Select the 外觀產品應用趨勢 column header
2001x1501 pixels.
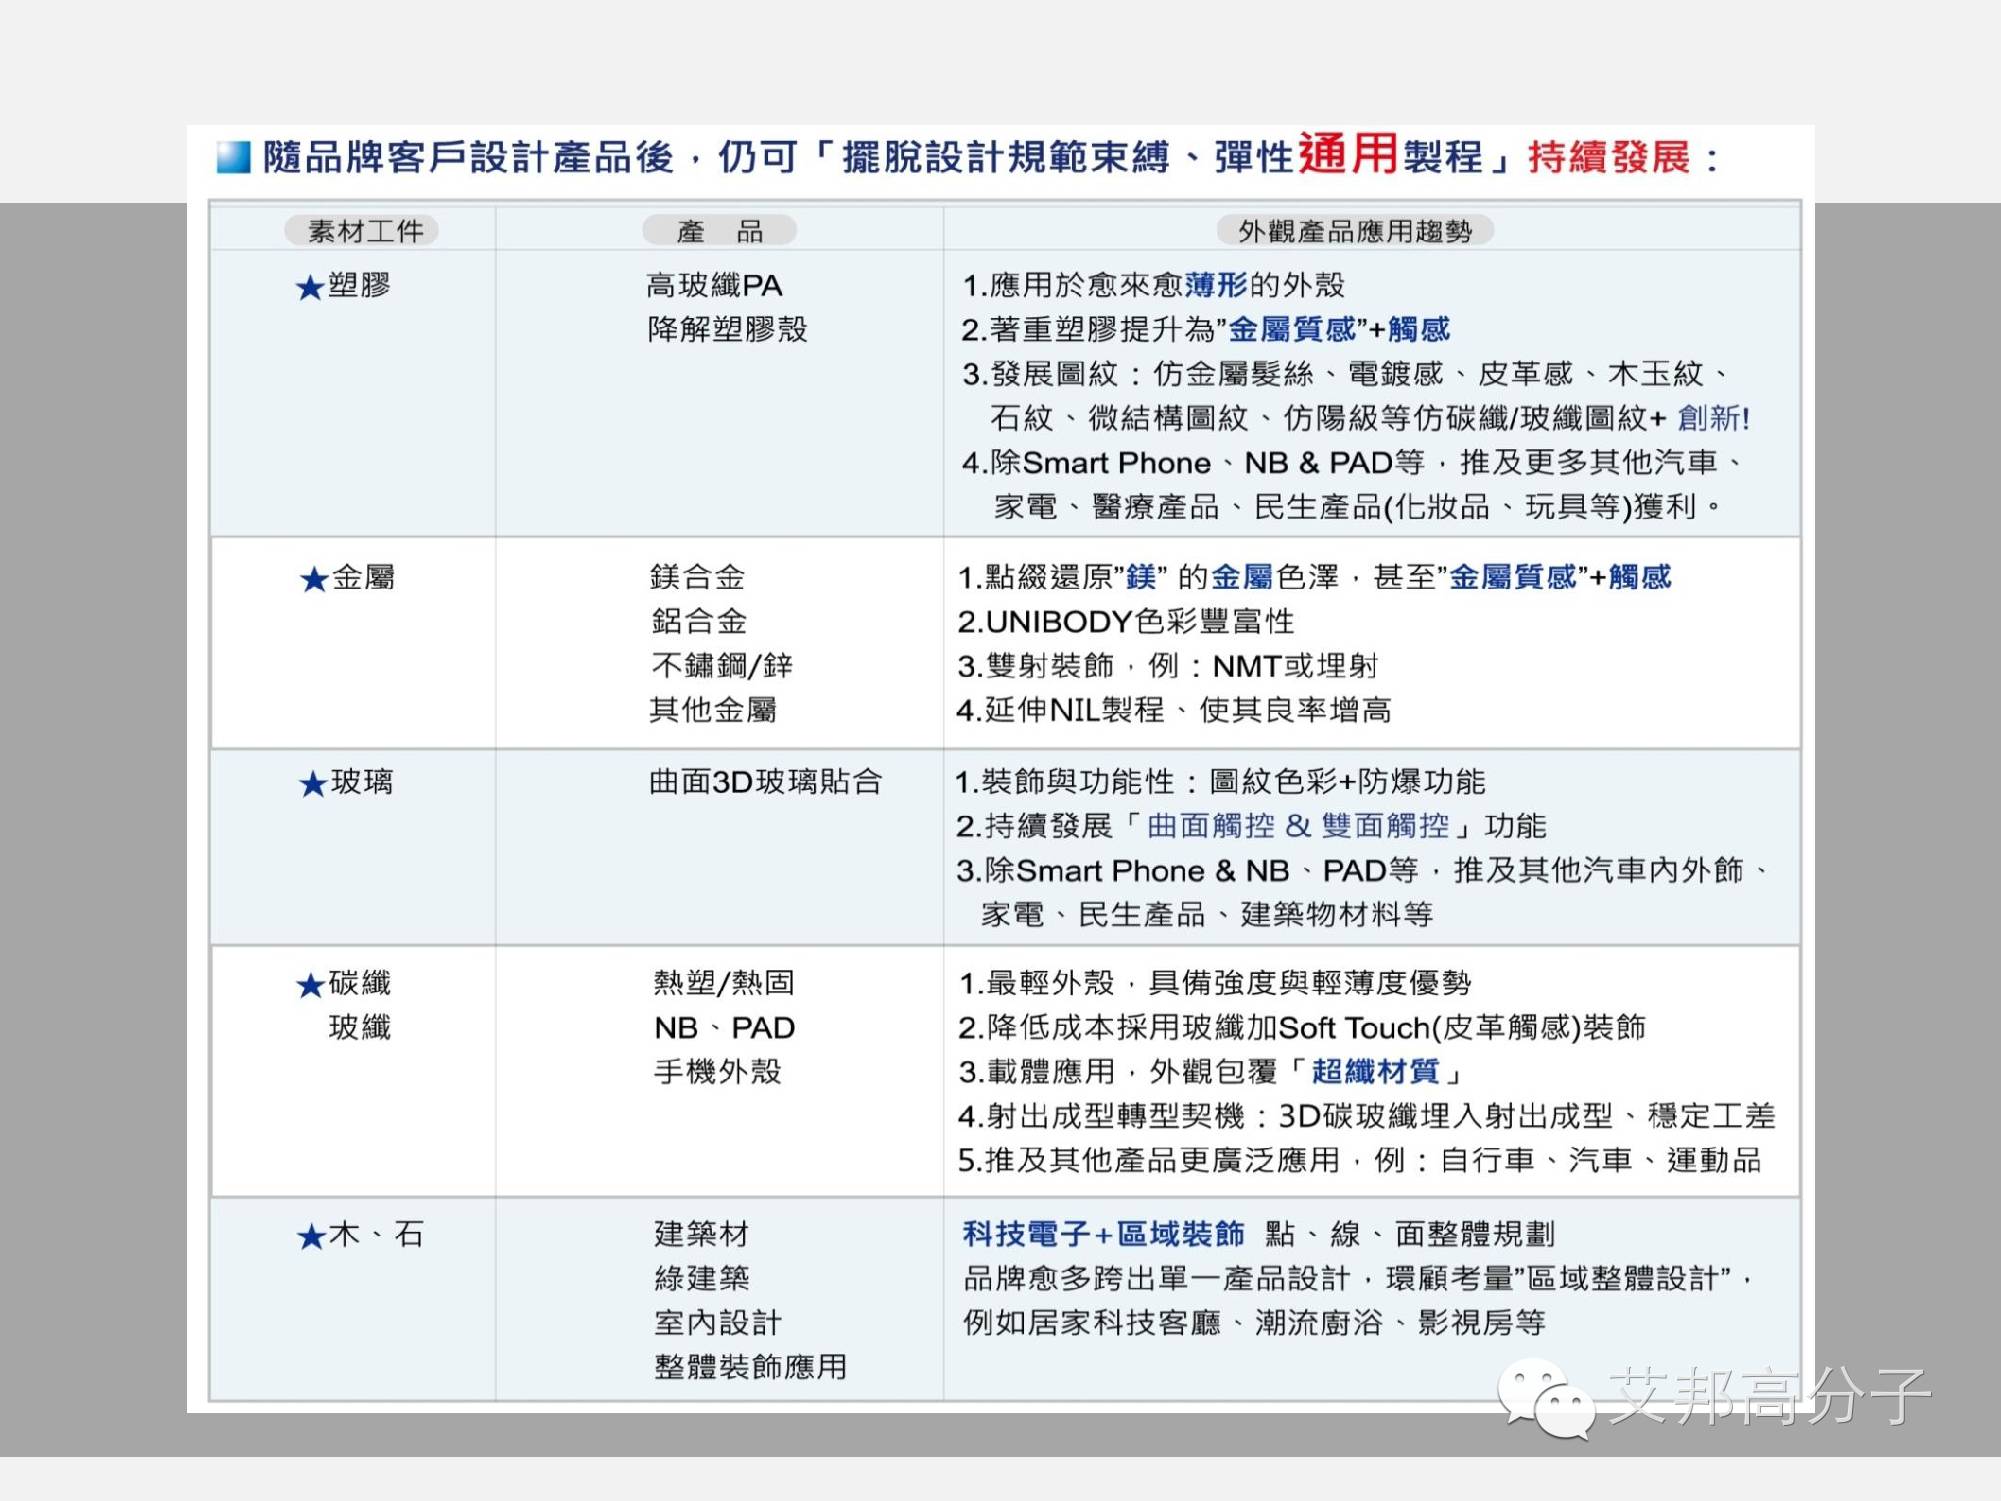pos(1354,231)
